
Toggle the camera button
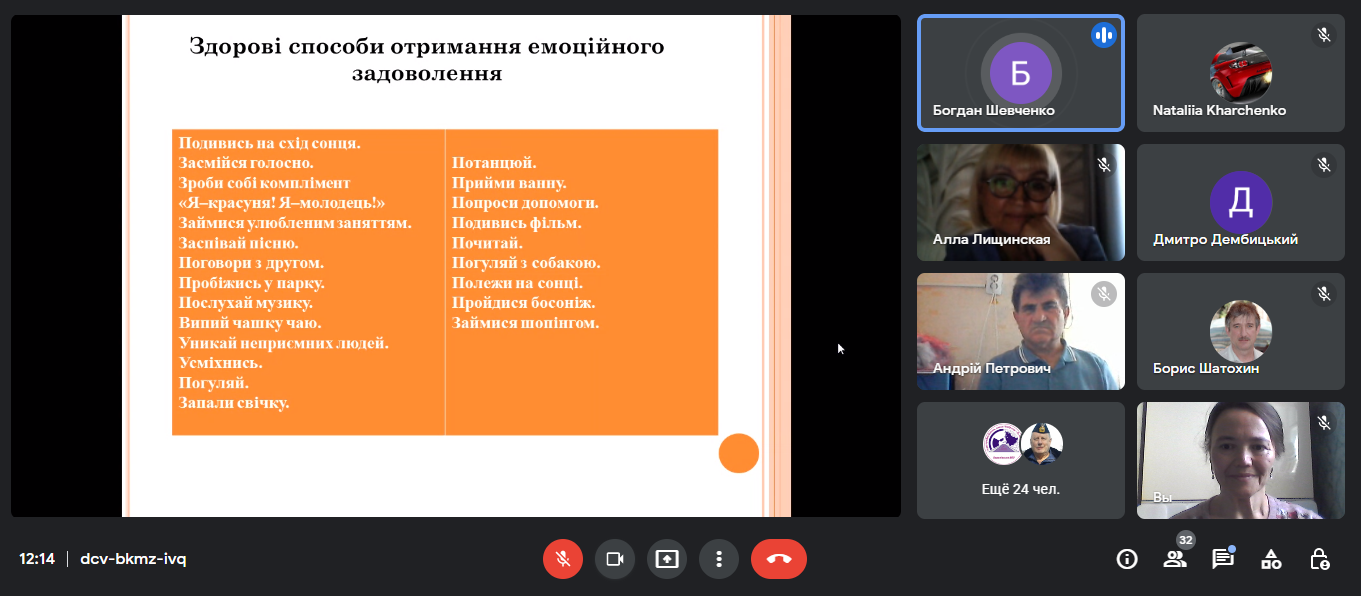click(x=615, y=559)
